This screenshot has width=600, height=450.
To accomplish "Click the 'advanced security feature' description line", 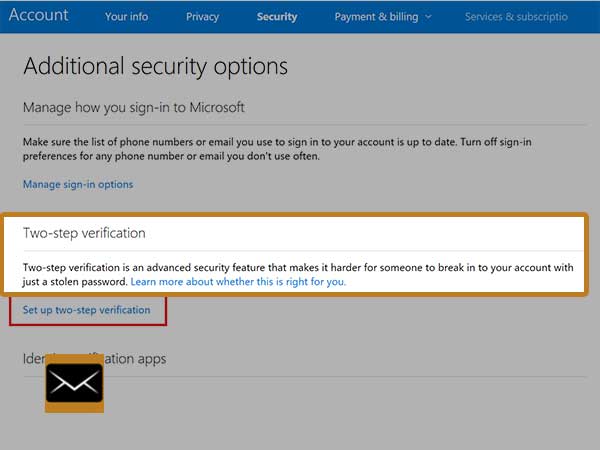I will point(298,267).
